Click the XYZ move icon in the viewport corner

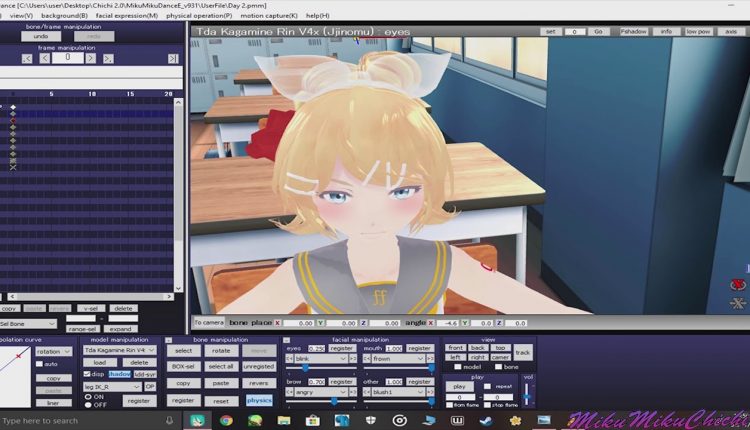738,303
